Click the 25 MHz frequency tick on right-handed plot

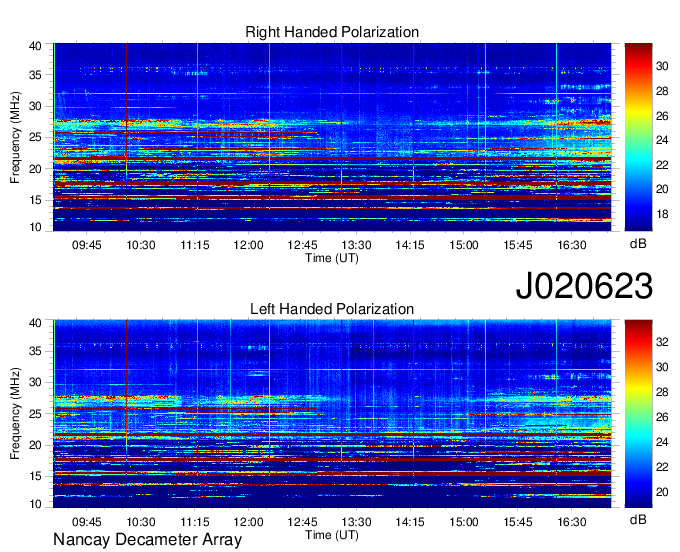coord(36,137)
